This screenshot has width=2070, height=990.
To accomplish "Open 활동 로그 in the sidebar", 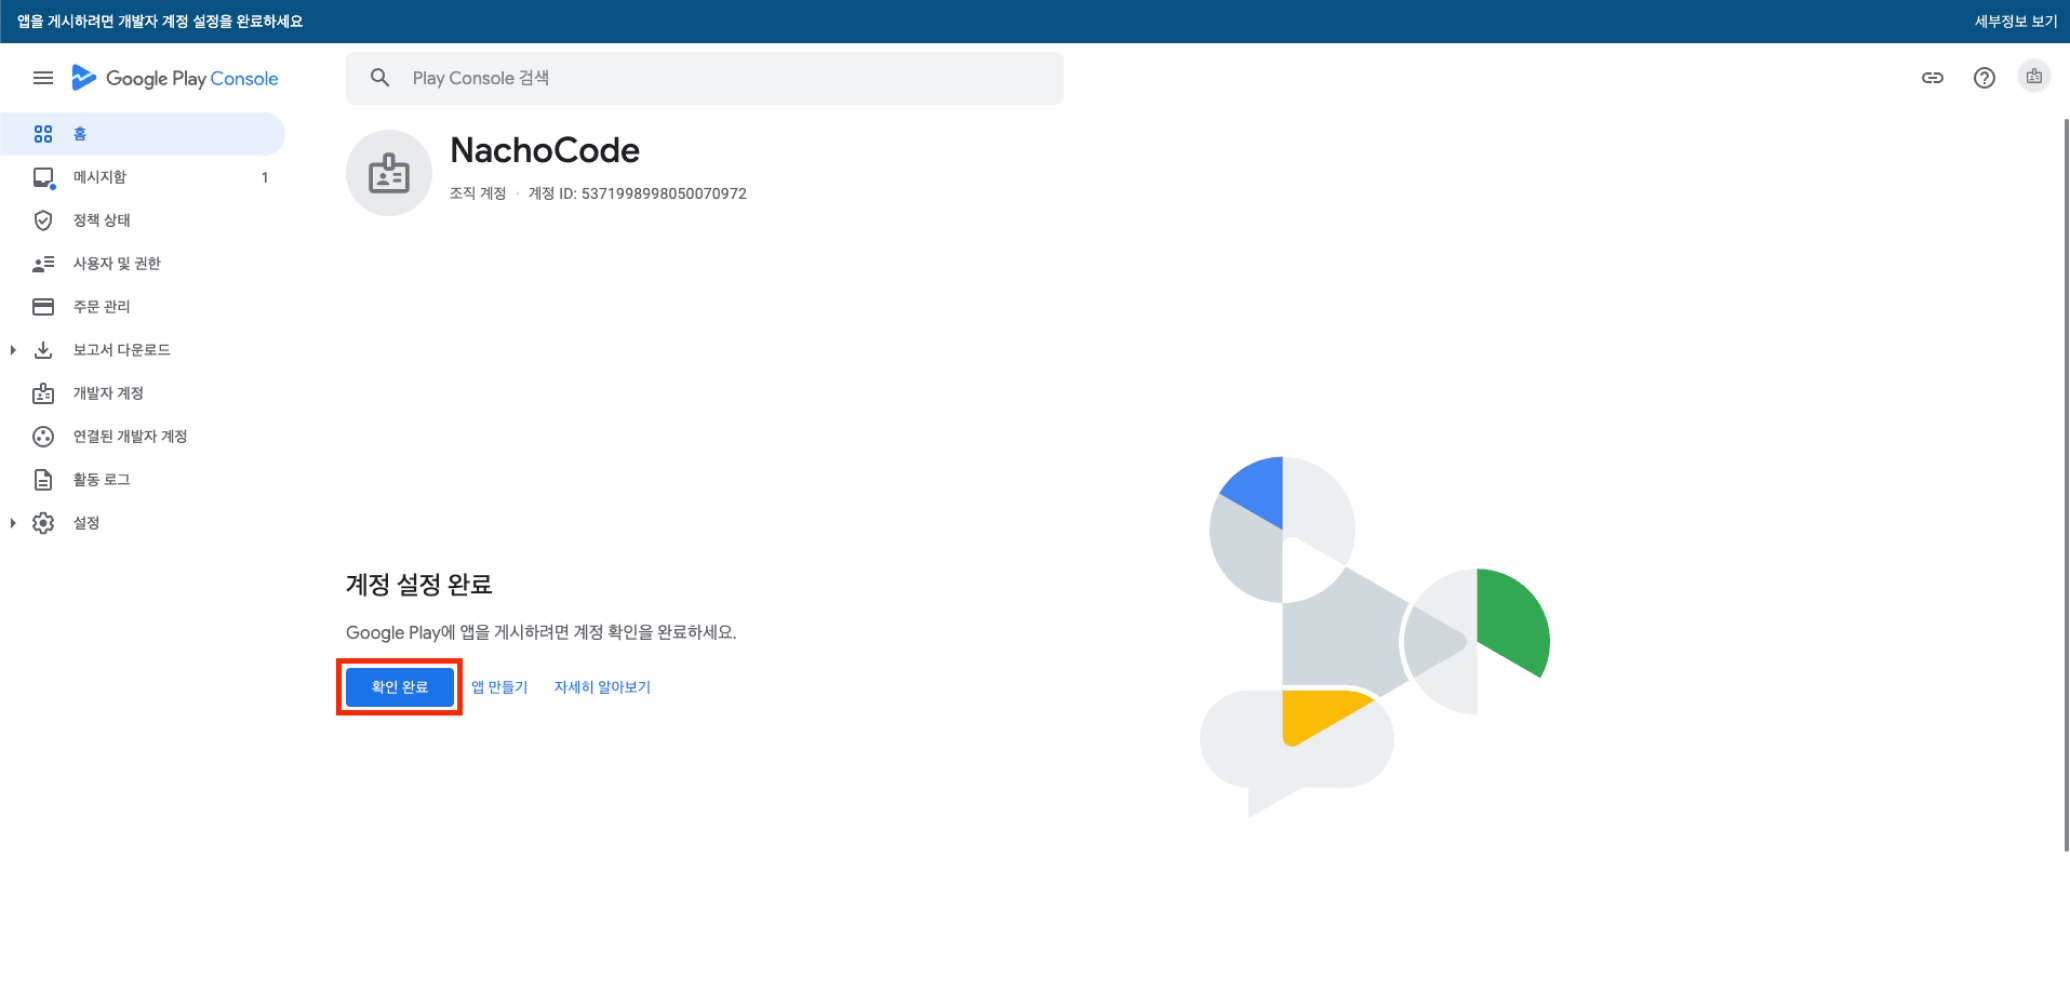I will [142, 479].
